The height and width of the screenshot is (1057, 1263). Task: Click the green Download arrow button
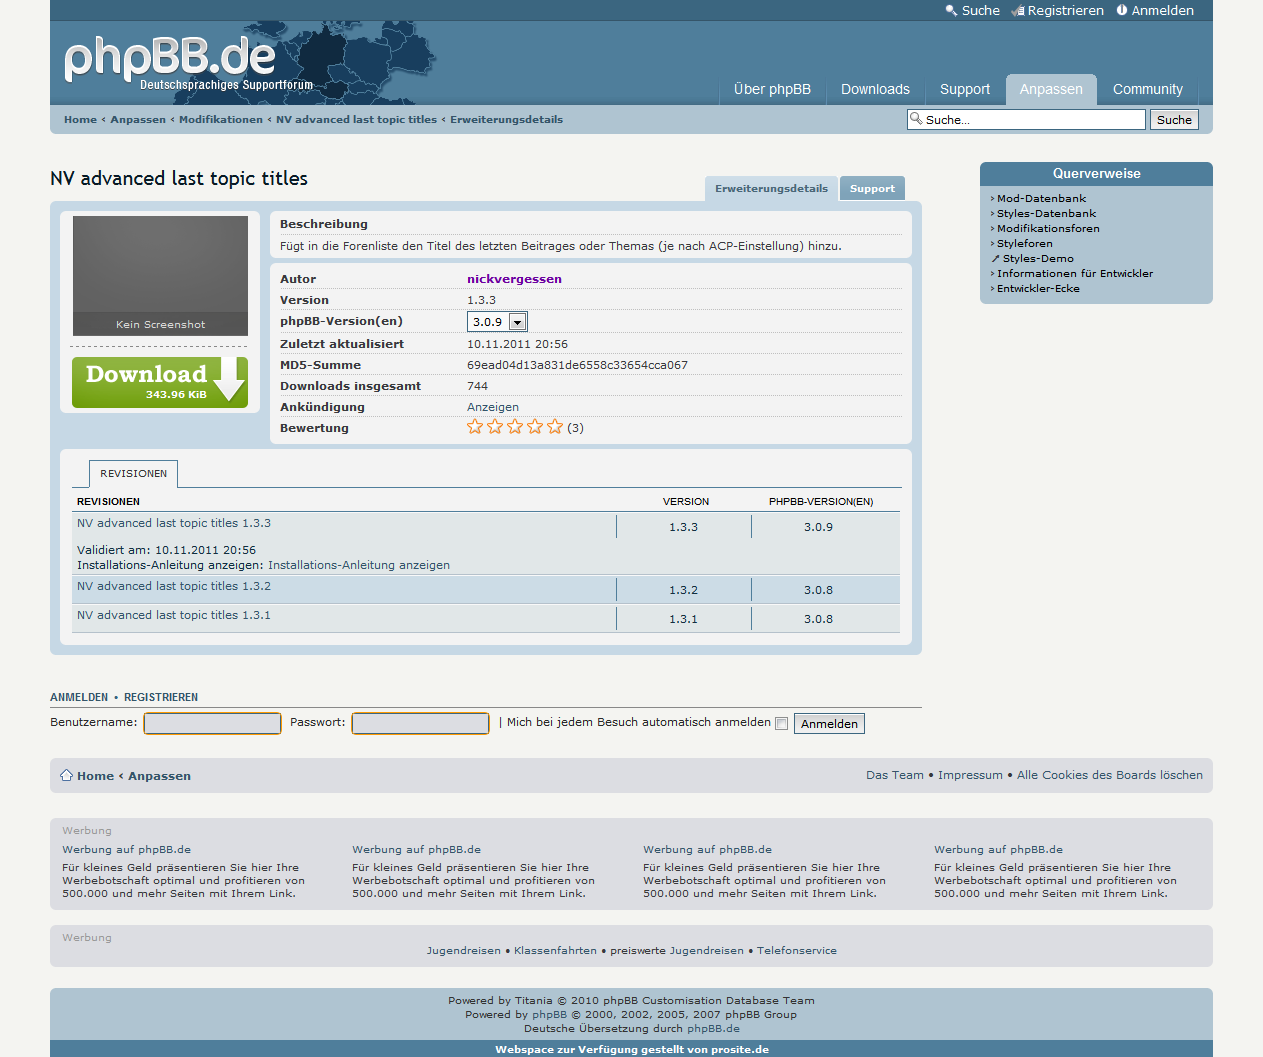coord(160,382)
